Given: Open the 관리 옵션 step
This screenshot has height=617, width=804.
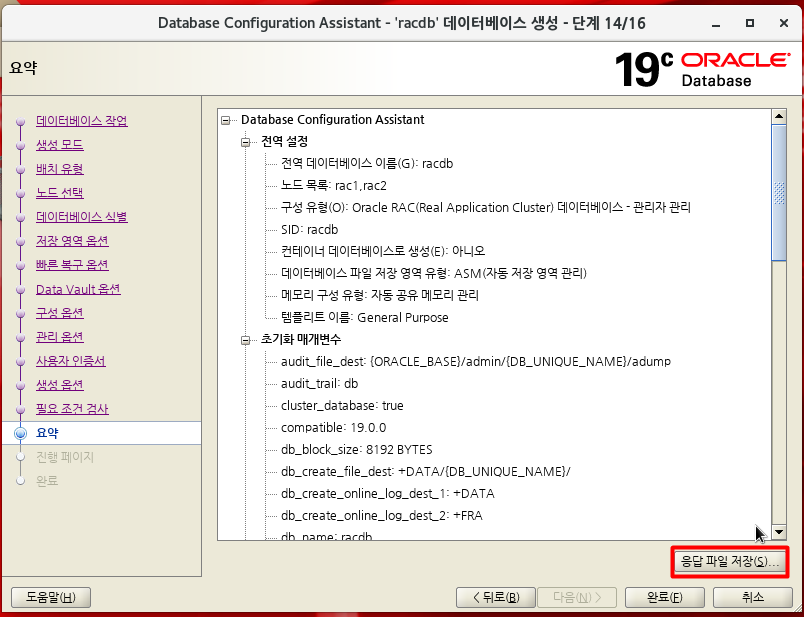Looking at the screenshot, I should [59, 336].
